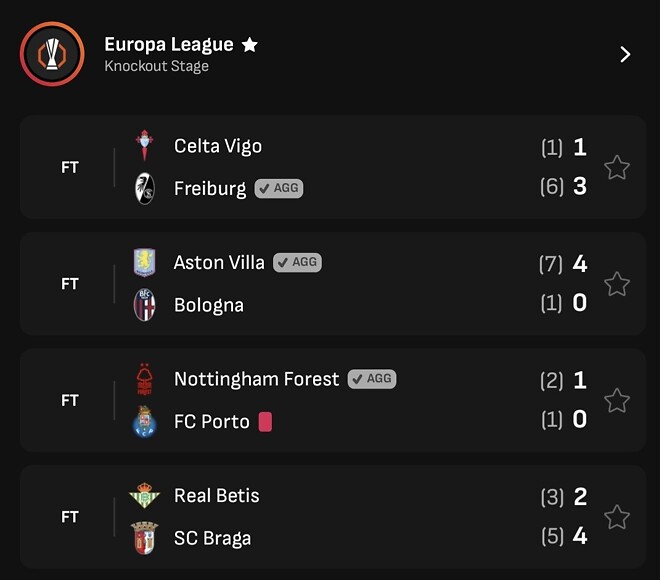Click the Nottingham Forest club crest

[145, 379]
